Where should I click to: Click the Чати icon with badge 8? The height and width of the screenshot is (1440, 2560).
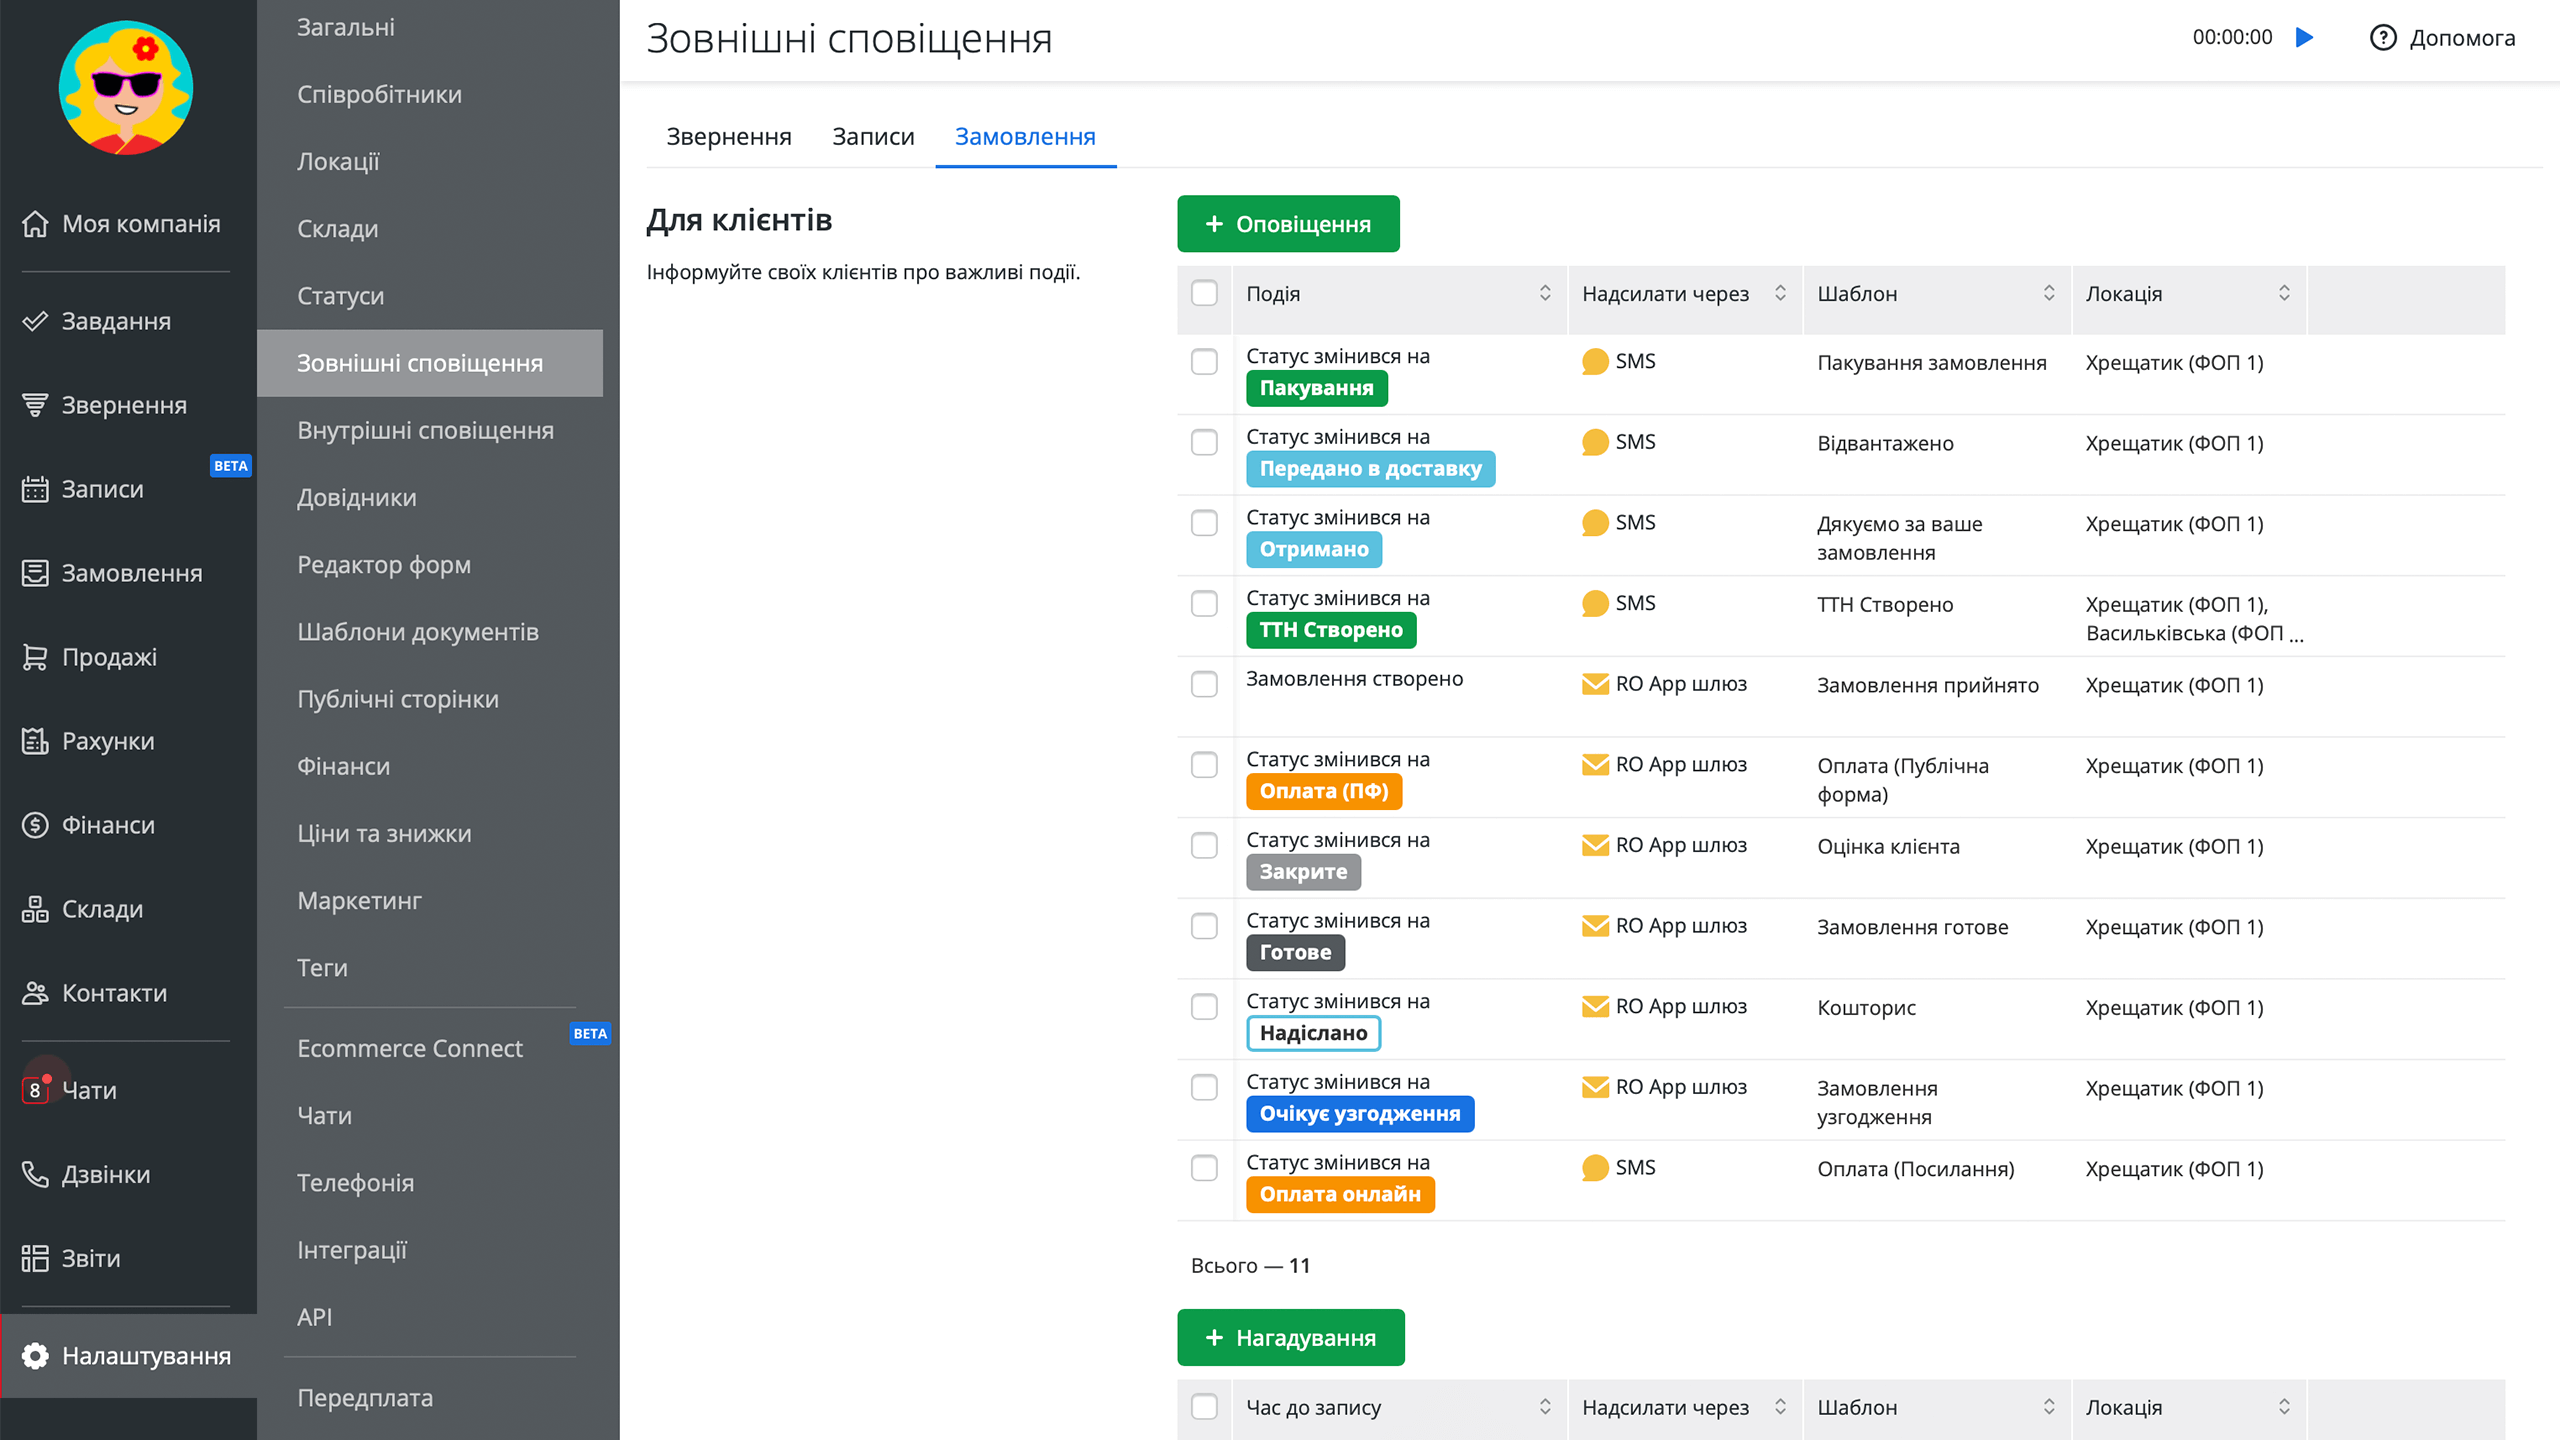point(35,1090)
